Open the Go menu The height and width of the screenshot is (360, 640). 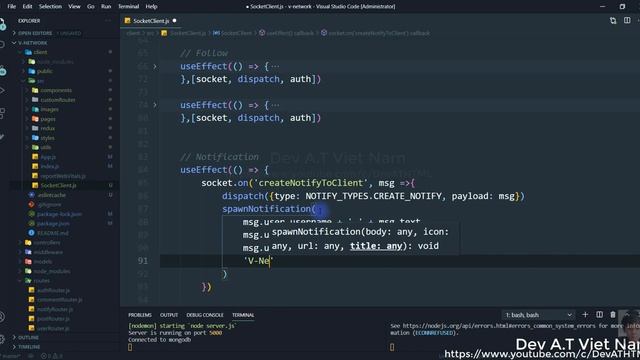click(91, 7)
